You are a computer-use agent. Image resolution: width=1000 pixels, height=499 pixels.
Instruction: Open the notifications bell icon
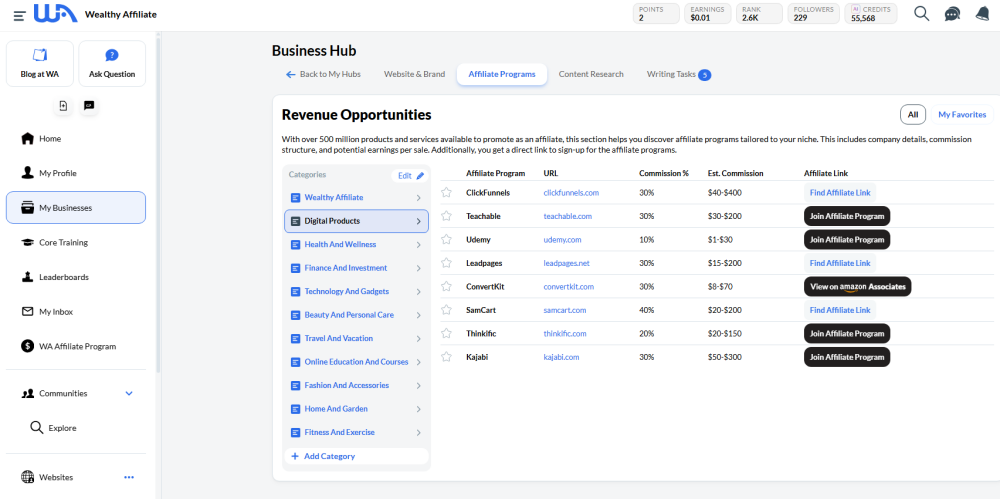pos(982,14)
